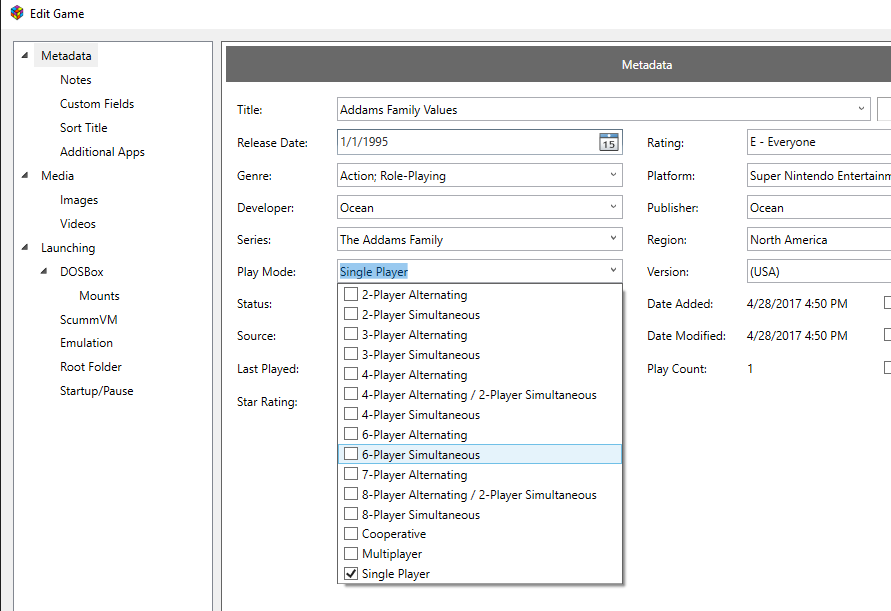Open the Emulation section
The image size is (891, 611).
(86, 343)
